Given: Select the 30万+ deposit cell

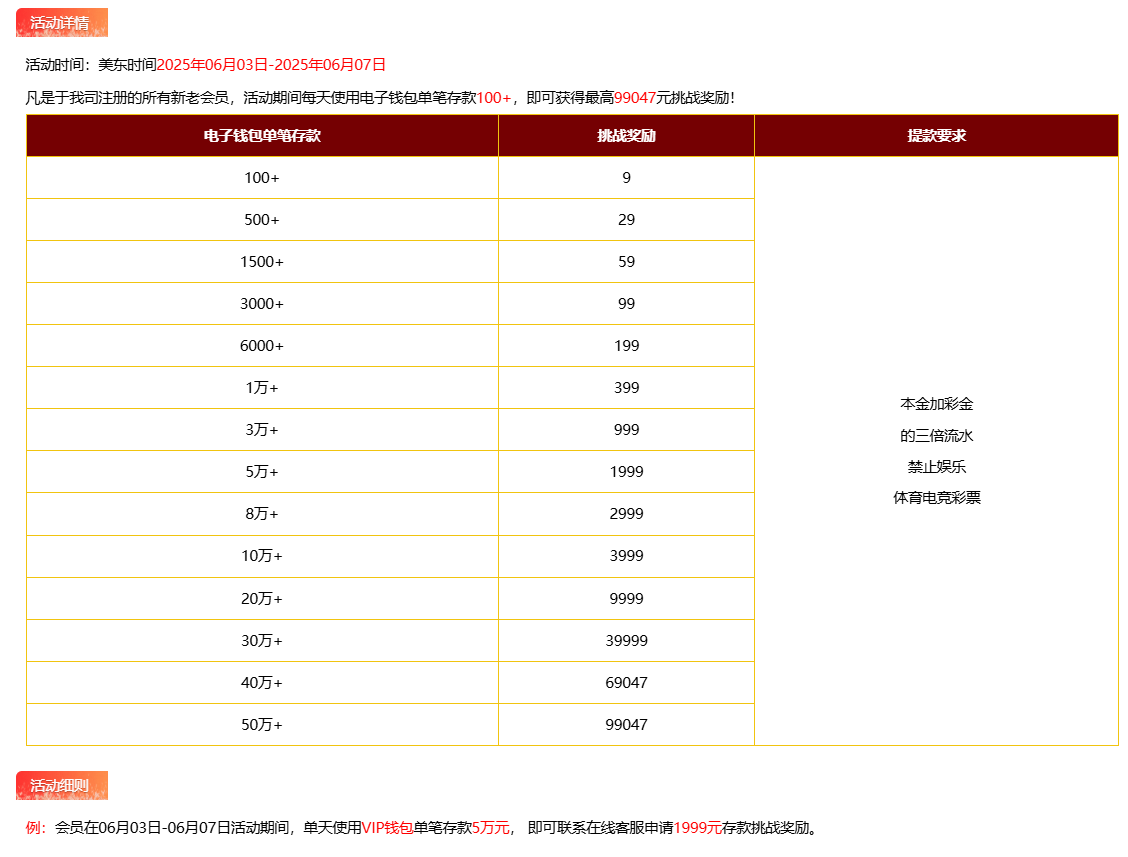Looking at the screenshot, I should (262, 640).
